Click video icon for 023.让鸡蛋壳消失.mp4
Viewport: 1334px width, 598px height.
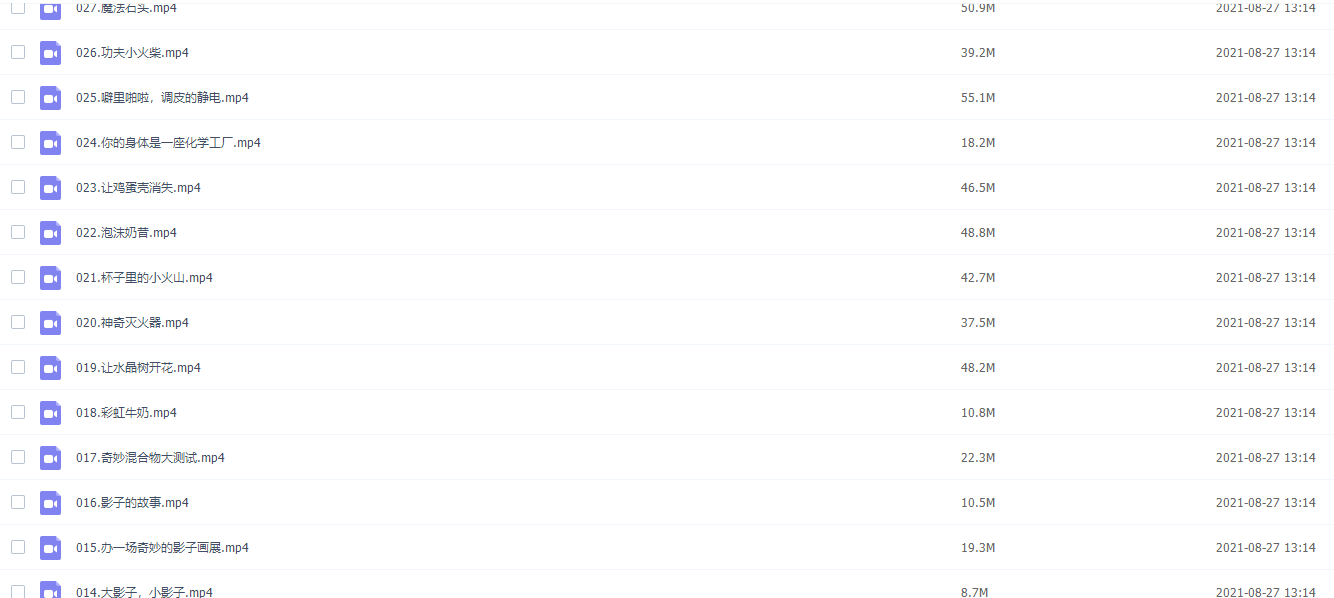(50, 188)
